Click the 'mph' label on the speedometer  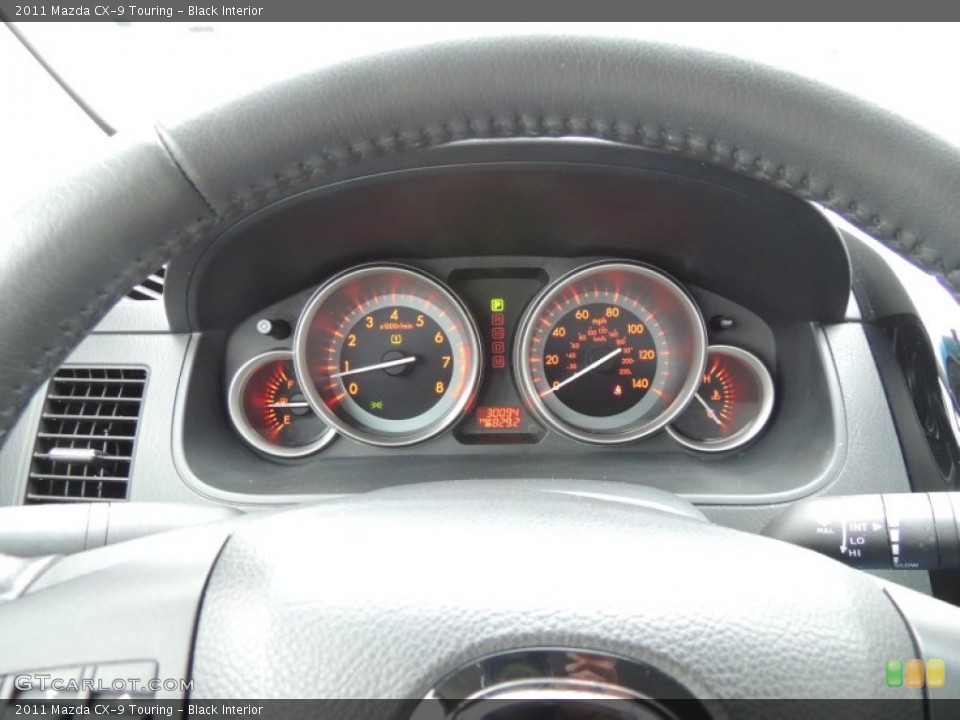(x=600, y=321)
